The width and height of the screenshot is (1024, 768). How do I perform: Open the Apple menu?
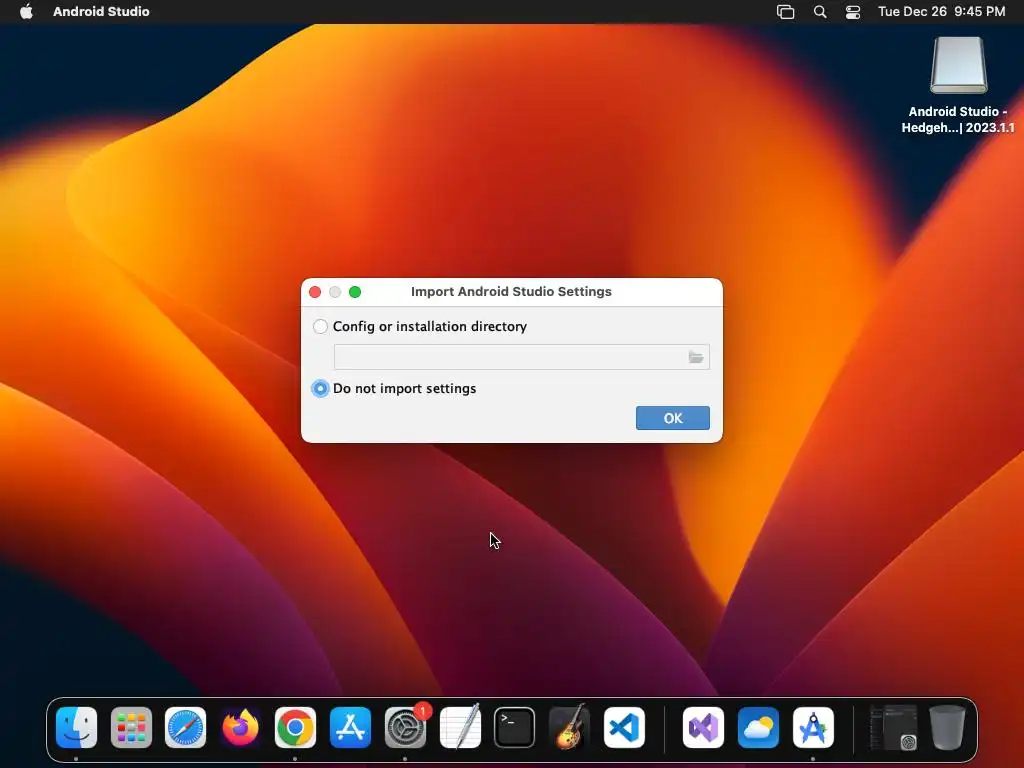coord(26,11)
